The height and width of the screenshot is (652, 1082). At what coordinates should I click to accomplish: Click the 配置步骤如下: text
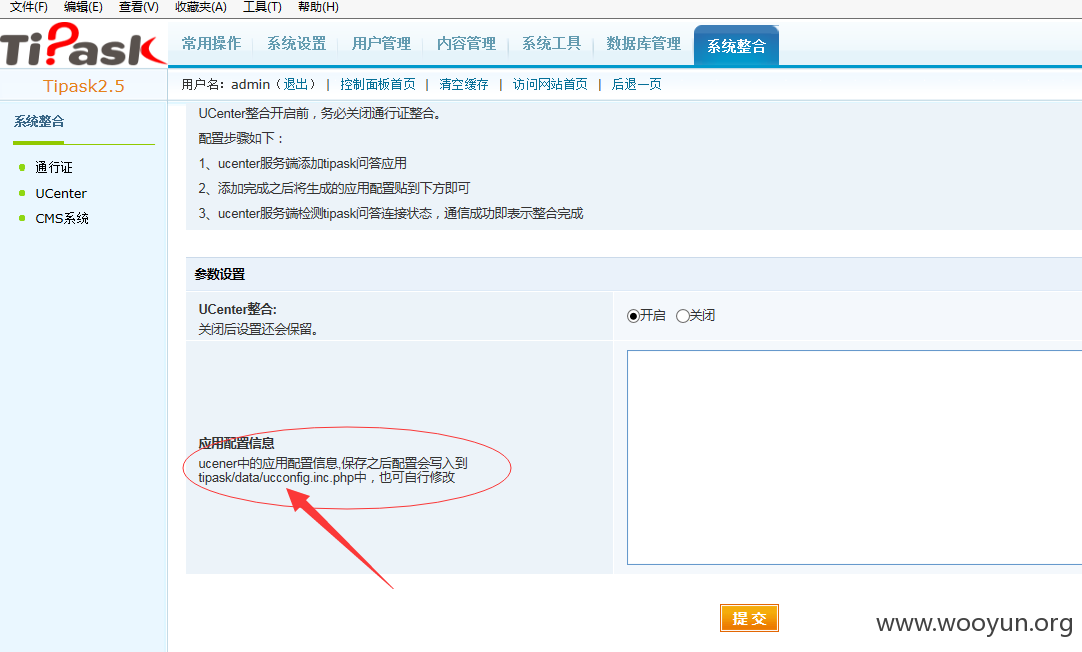(241, 138)
